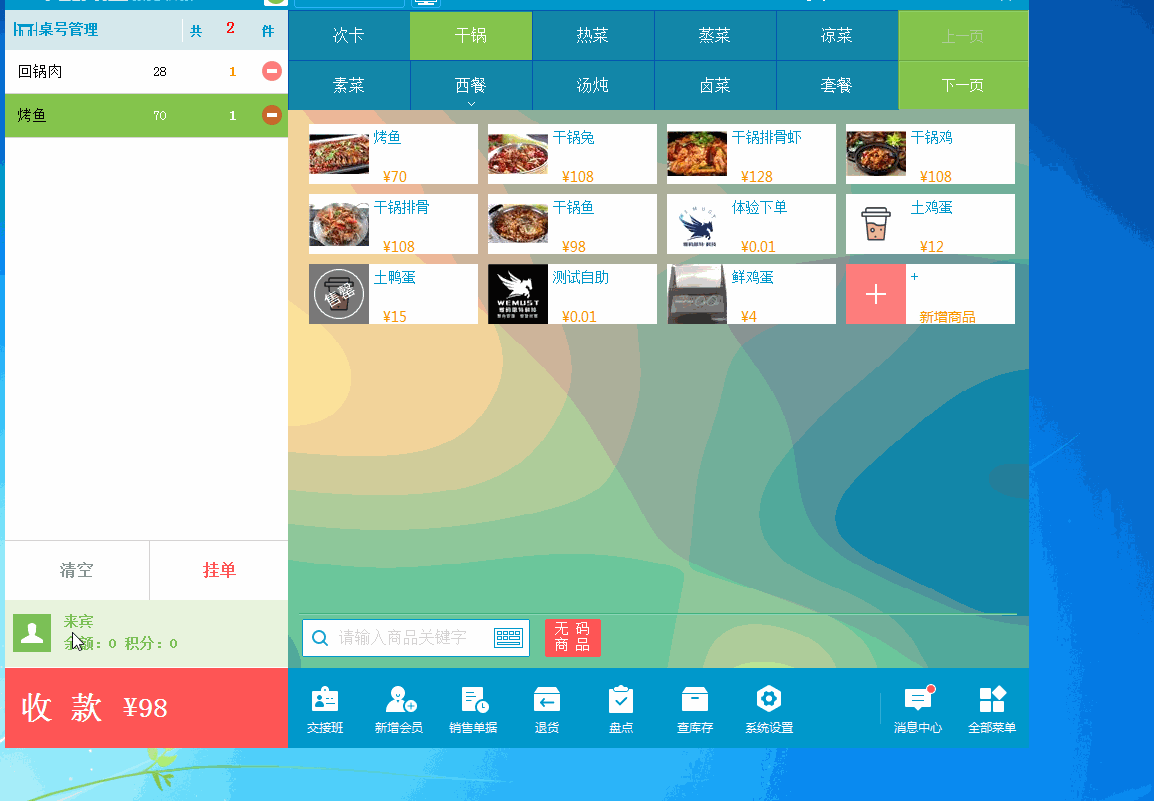The width and height of the screenshot is (1154, 801).
Task: Click the 挂单 hold order button
Action: (219, 570)
